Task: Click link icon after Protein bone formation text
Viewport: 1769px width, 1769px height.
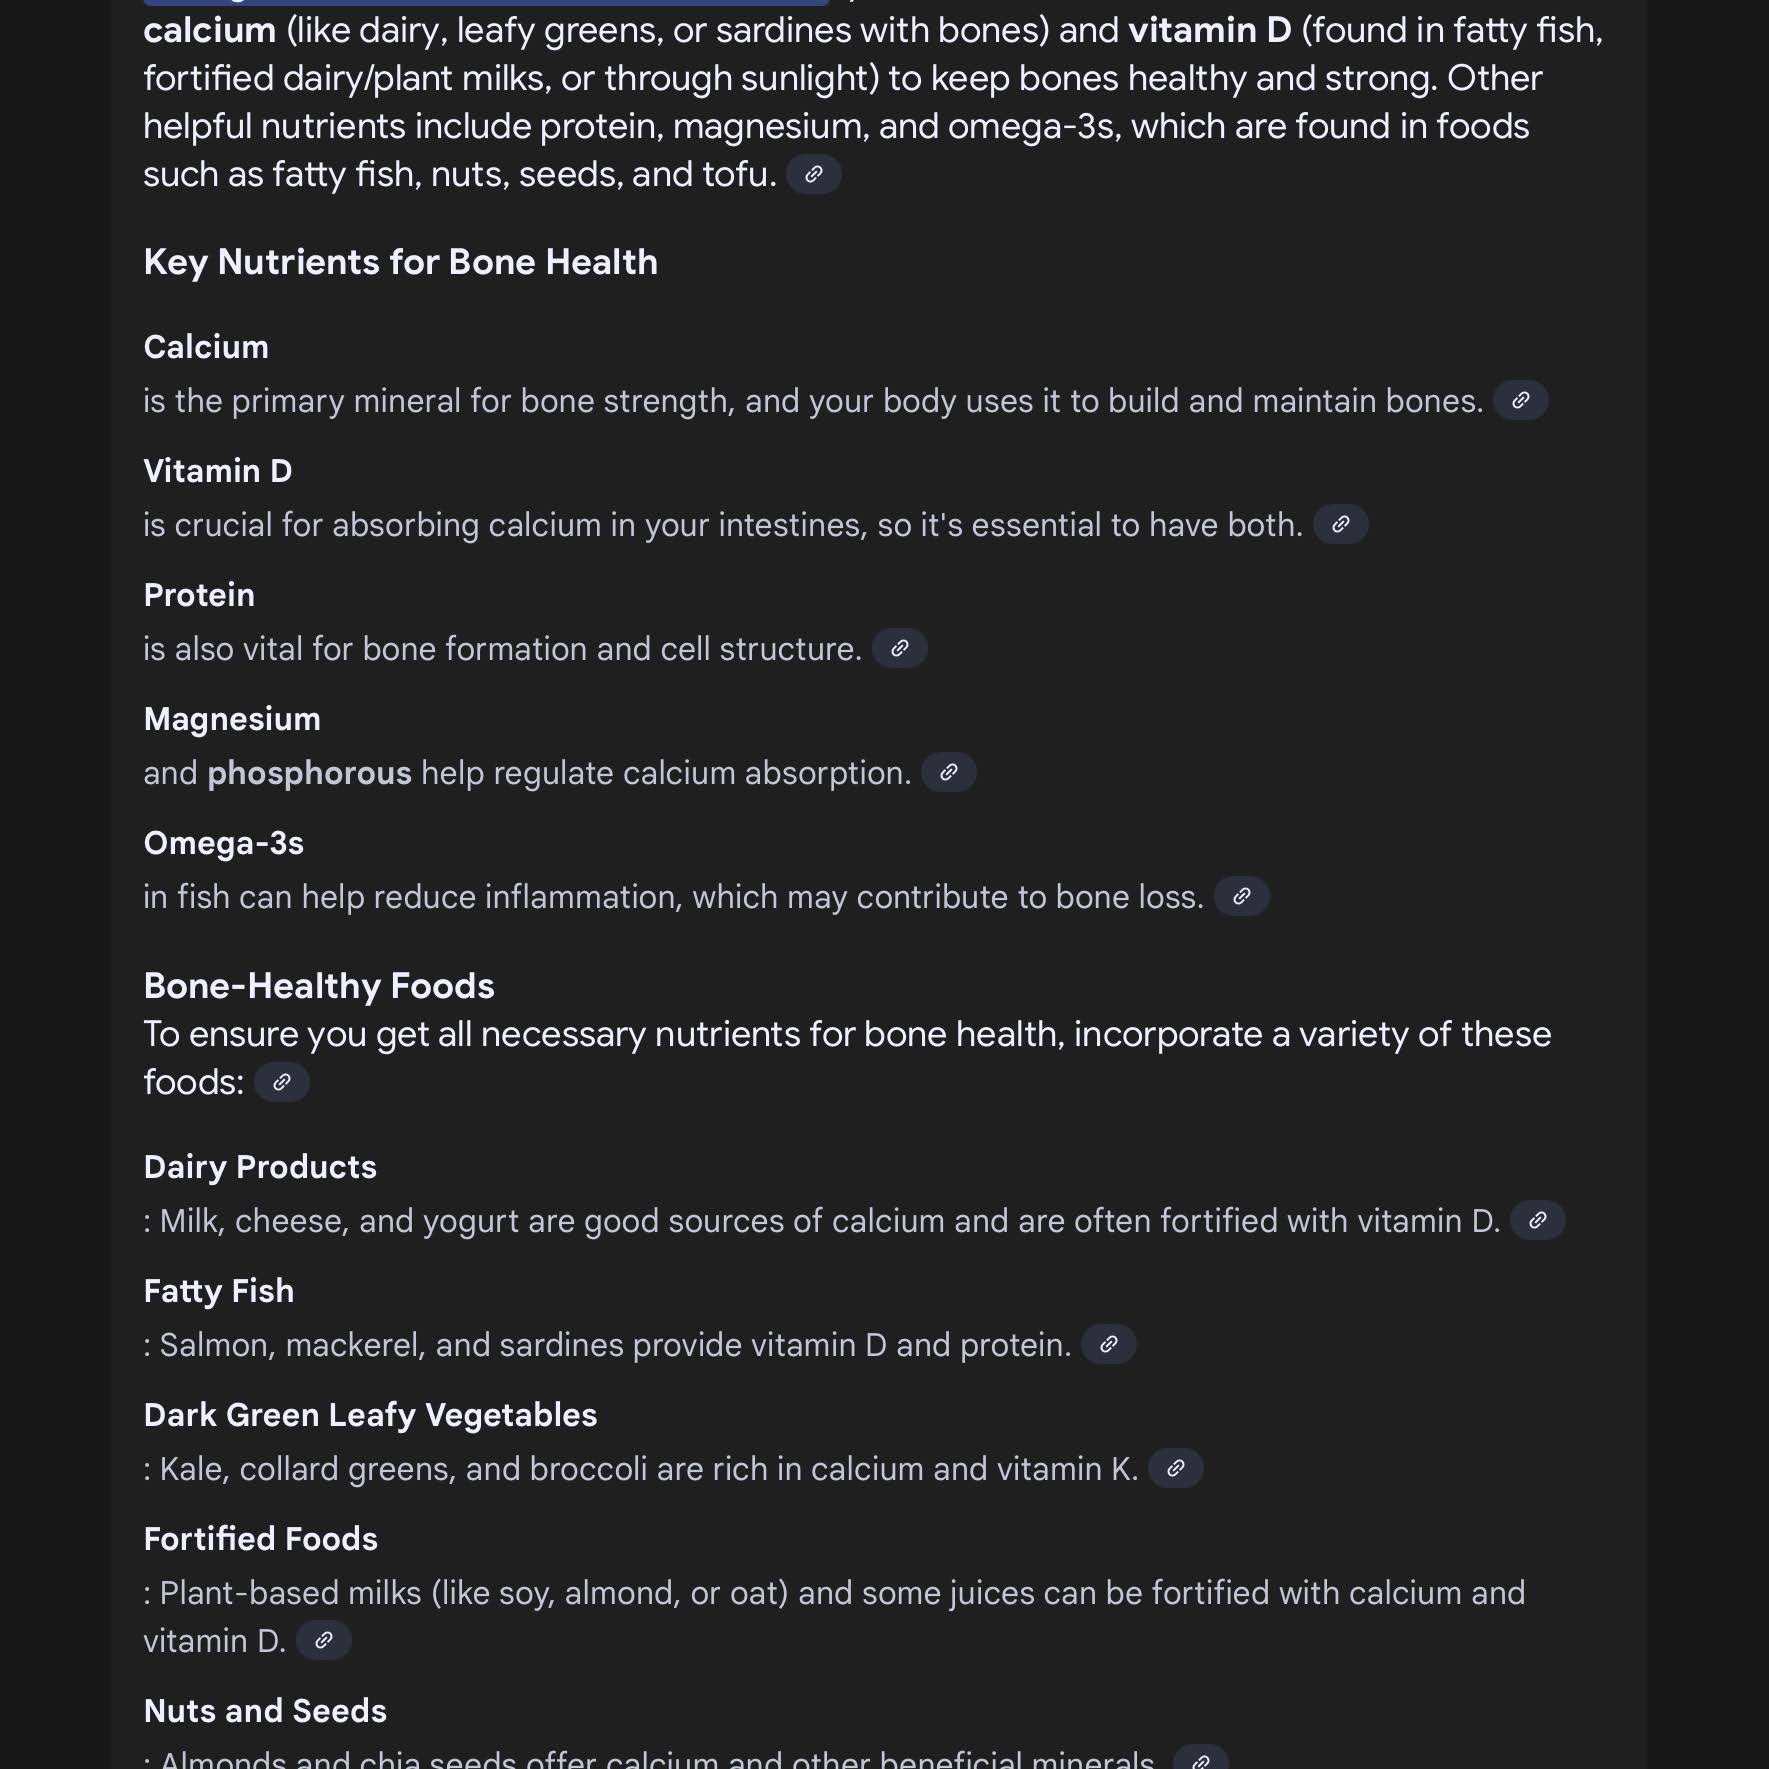Action: 899,648
